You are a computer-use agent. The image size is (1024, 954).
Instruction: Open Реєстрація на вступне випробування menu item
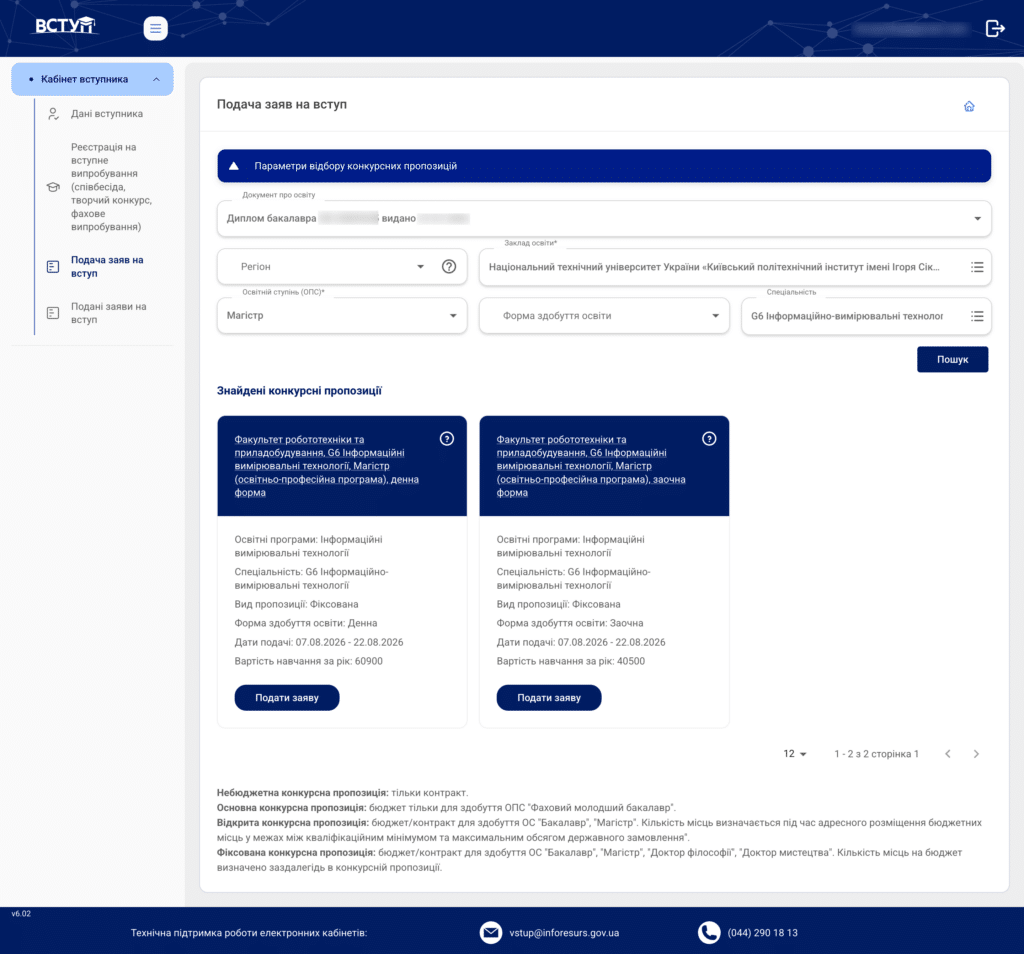(x=111, y=187)
